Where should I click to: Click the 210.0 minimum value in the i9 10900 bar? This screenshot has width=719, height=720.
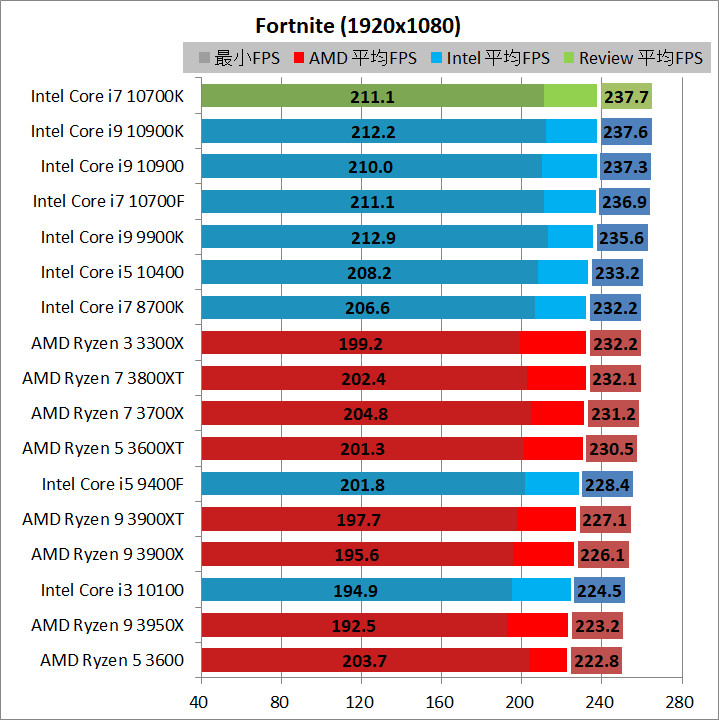point(371,167)
